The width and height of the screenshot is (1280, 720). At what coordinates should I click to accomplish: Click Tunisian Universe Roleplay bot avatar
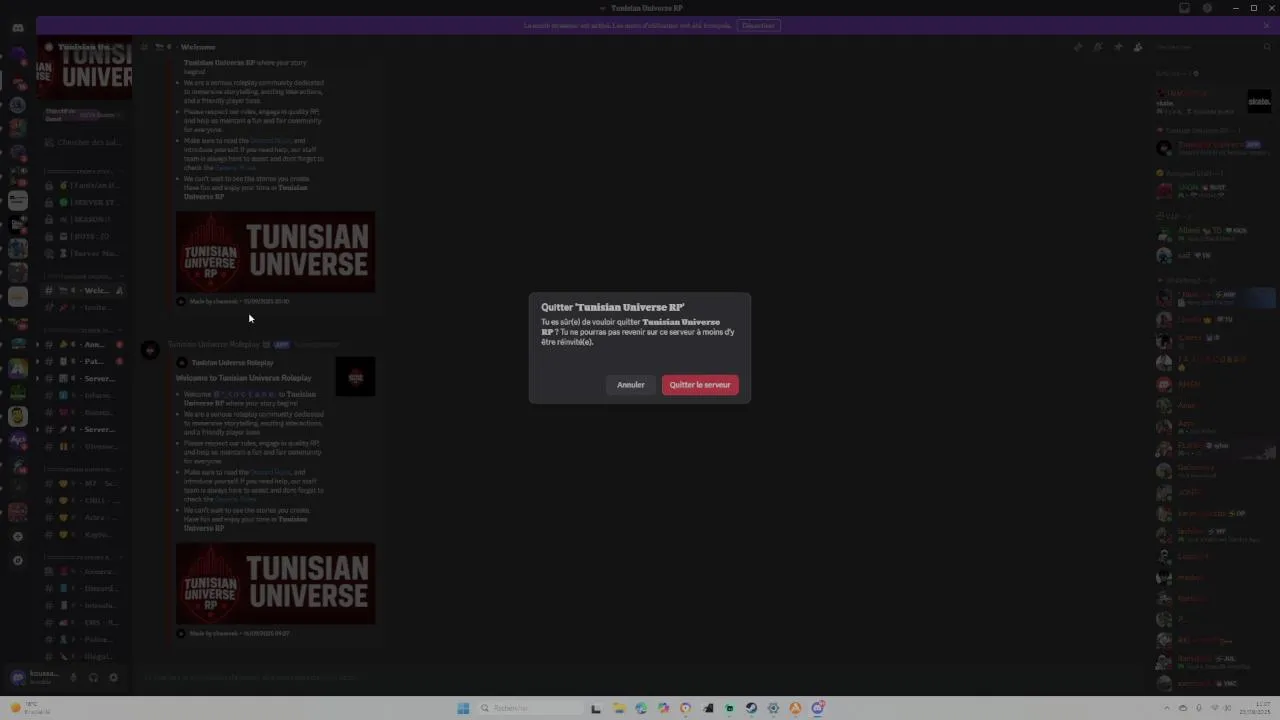(x=150, y=350)
